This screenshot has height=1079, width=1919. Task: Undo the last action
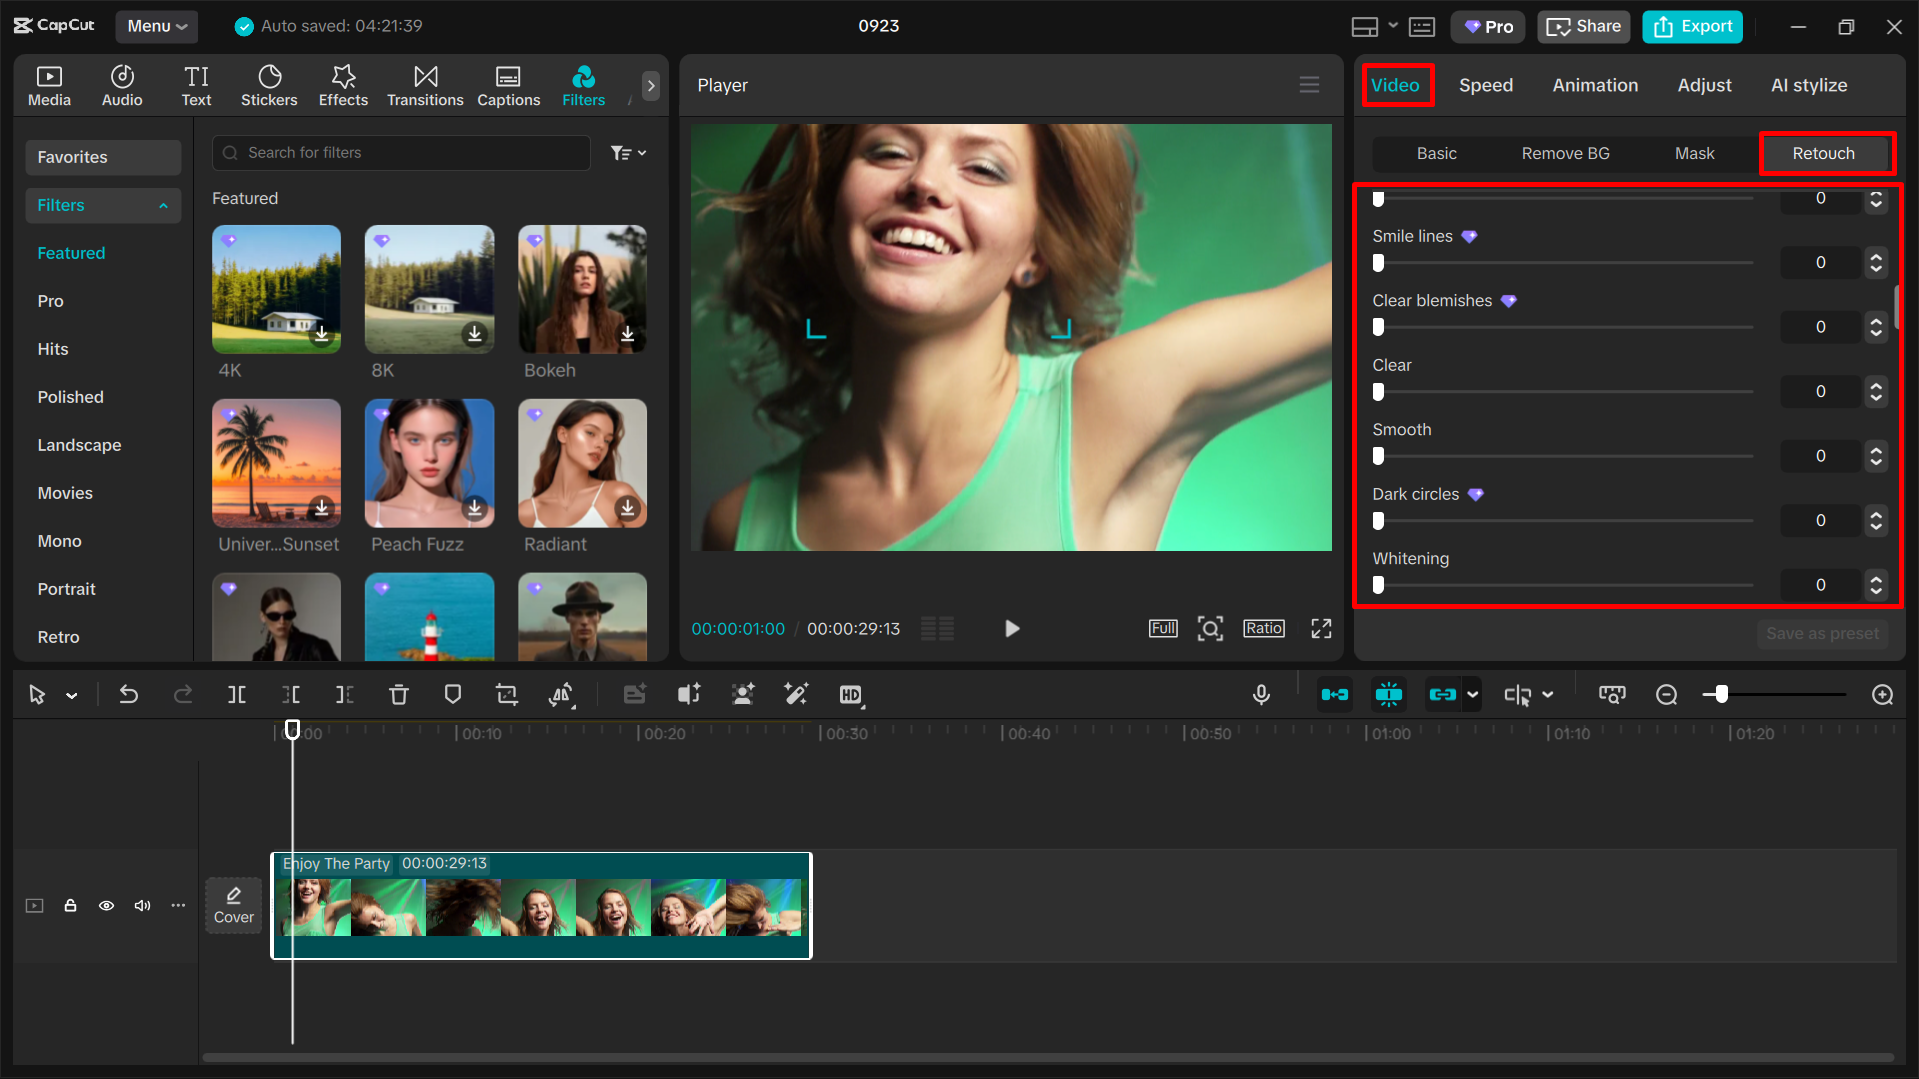pos(129,694)
